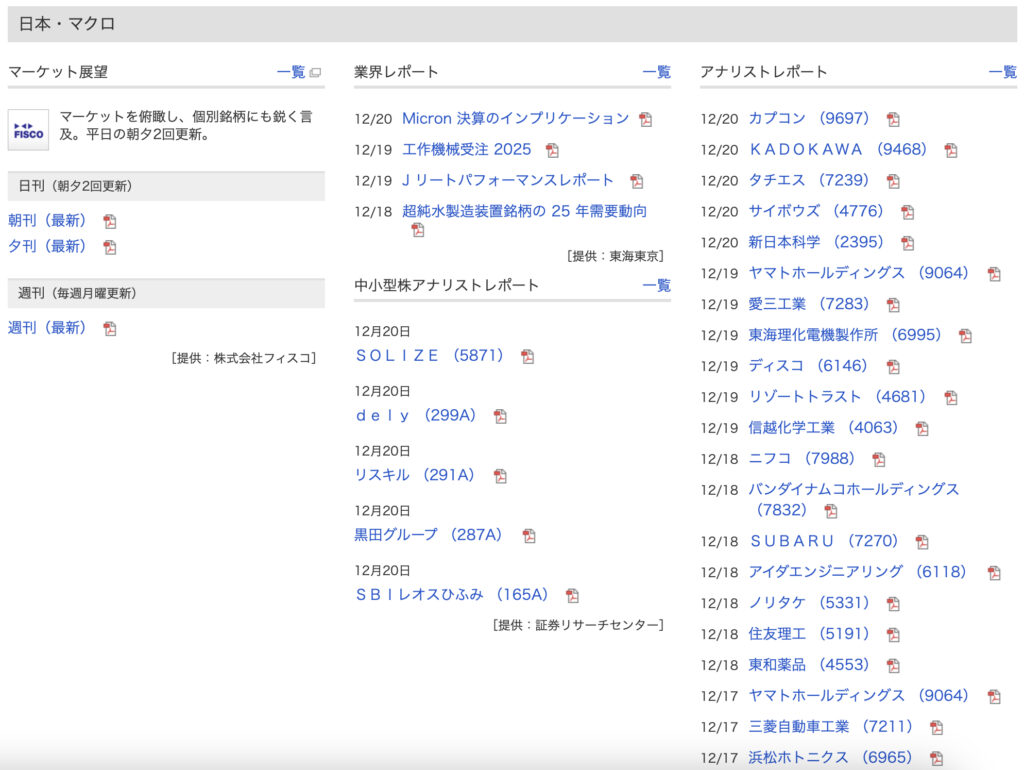Open the 三菱自動車工業 (7211) link

click(x=831, y=727)
